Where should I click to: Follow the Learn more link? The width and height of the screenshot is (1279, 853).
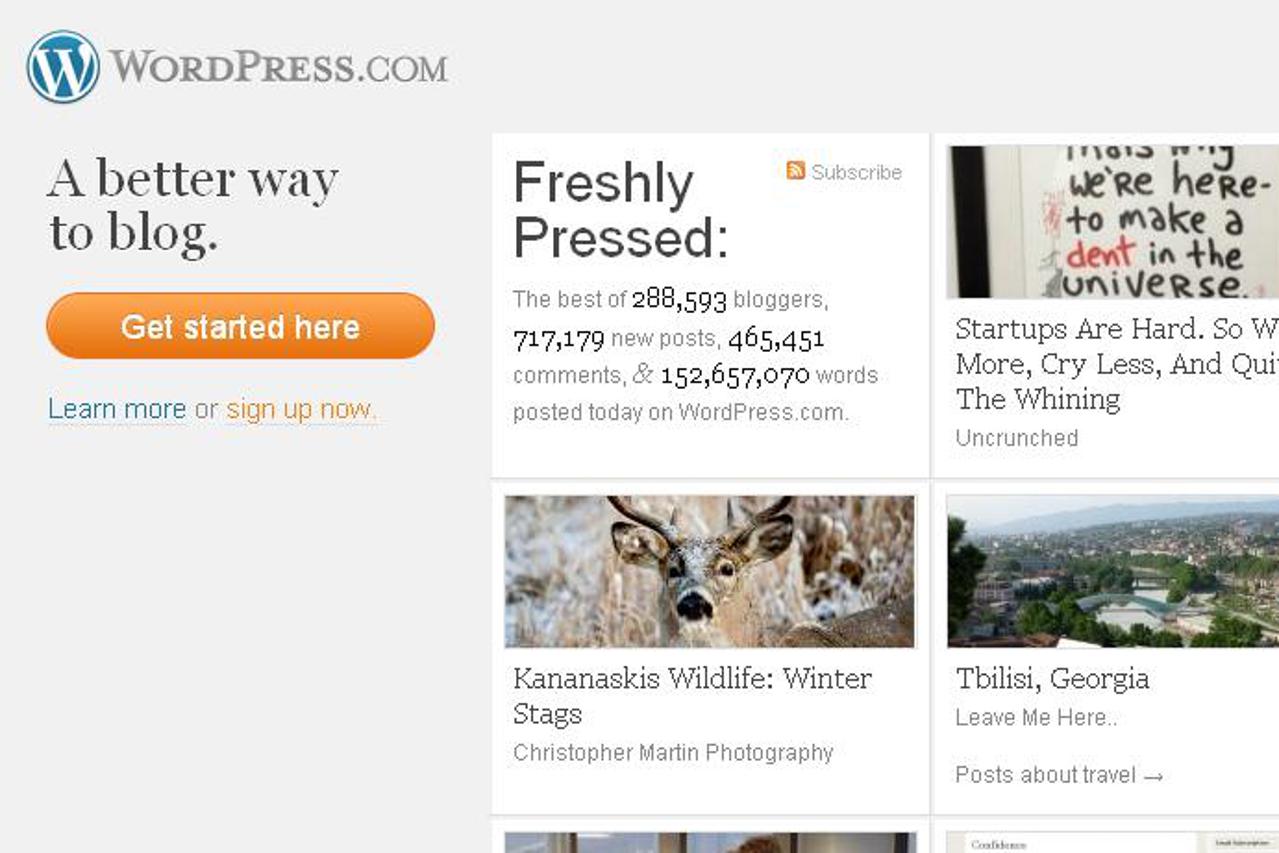pos(117,409)
